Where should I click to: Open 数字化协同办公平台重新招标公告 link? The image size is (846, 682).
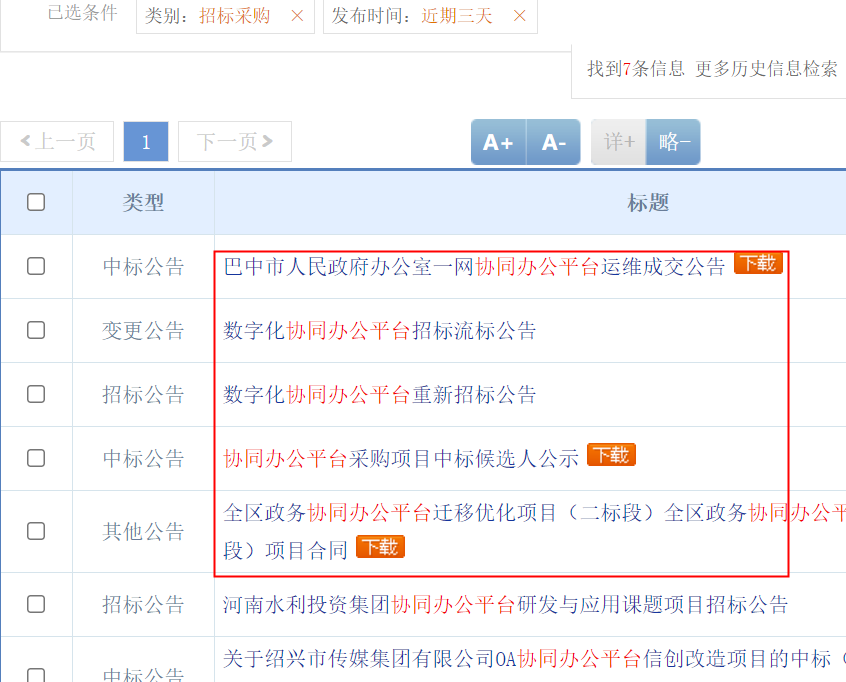[380, 394]
